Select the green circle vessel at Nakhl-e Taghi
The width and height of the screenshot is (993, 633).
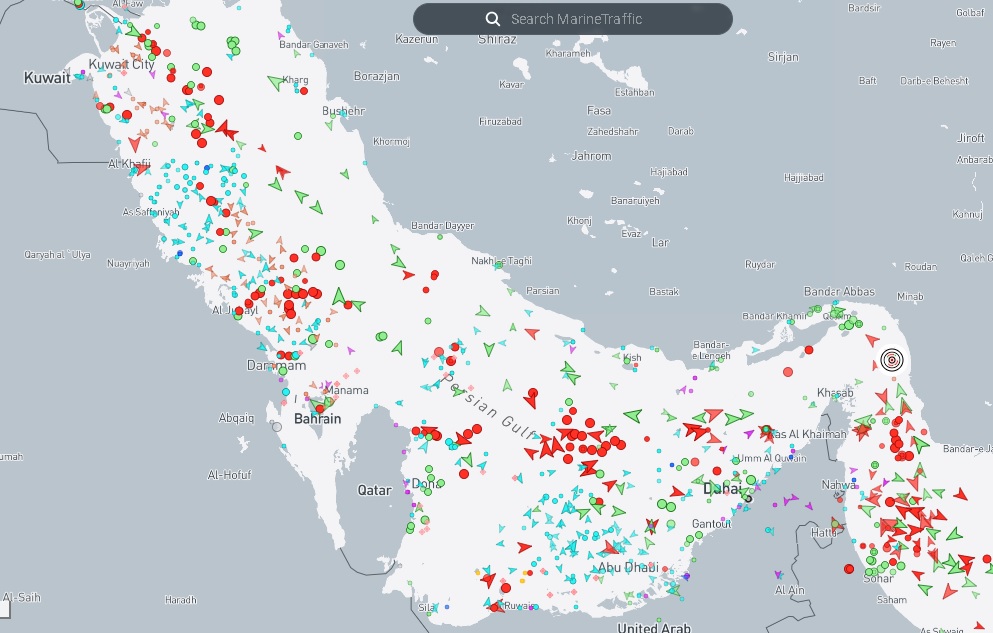pos(498,265)
